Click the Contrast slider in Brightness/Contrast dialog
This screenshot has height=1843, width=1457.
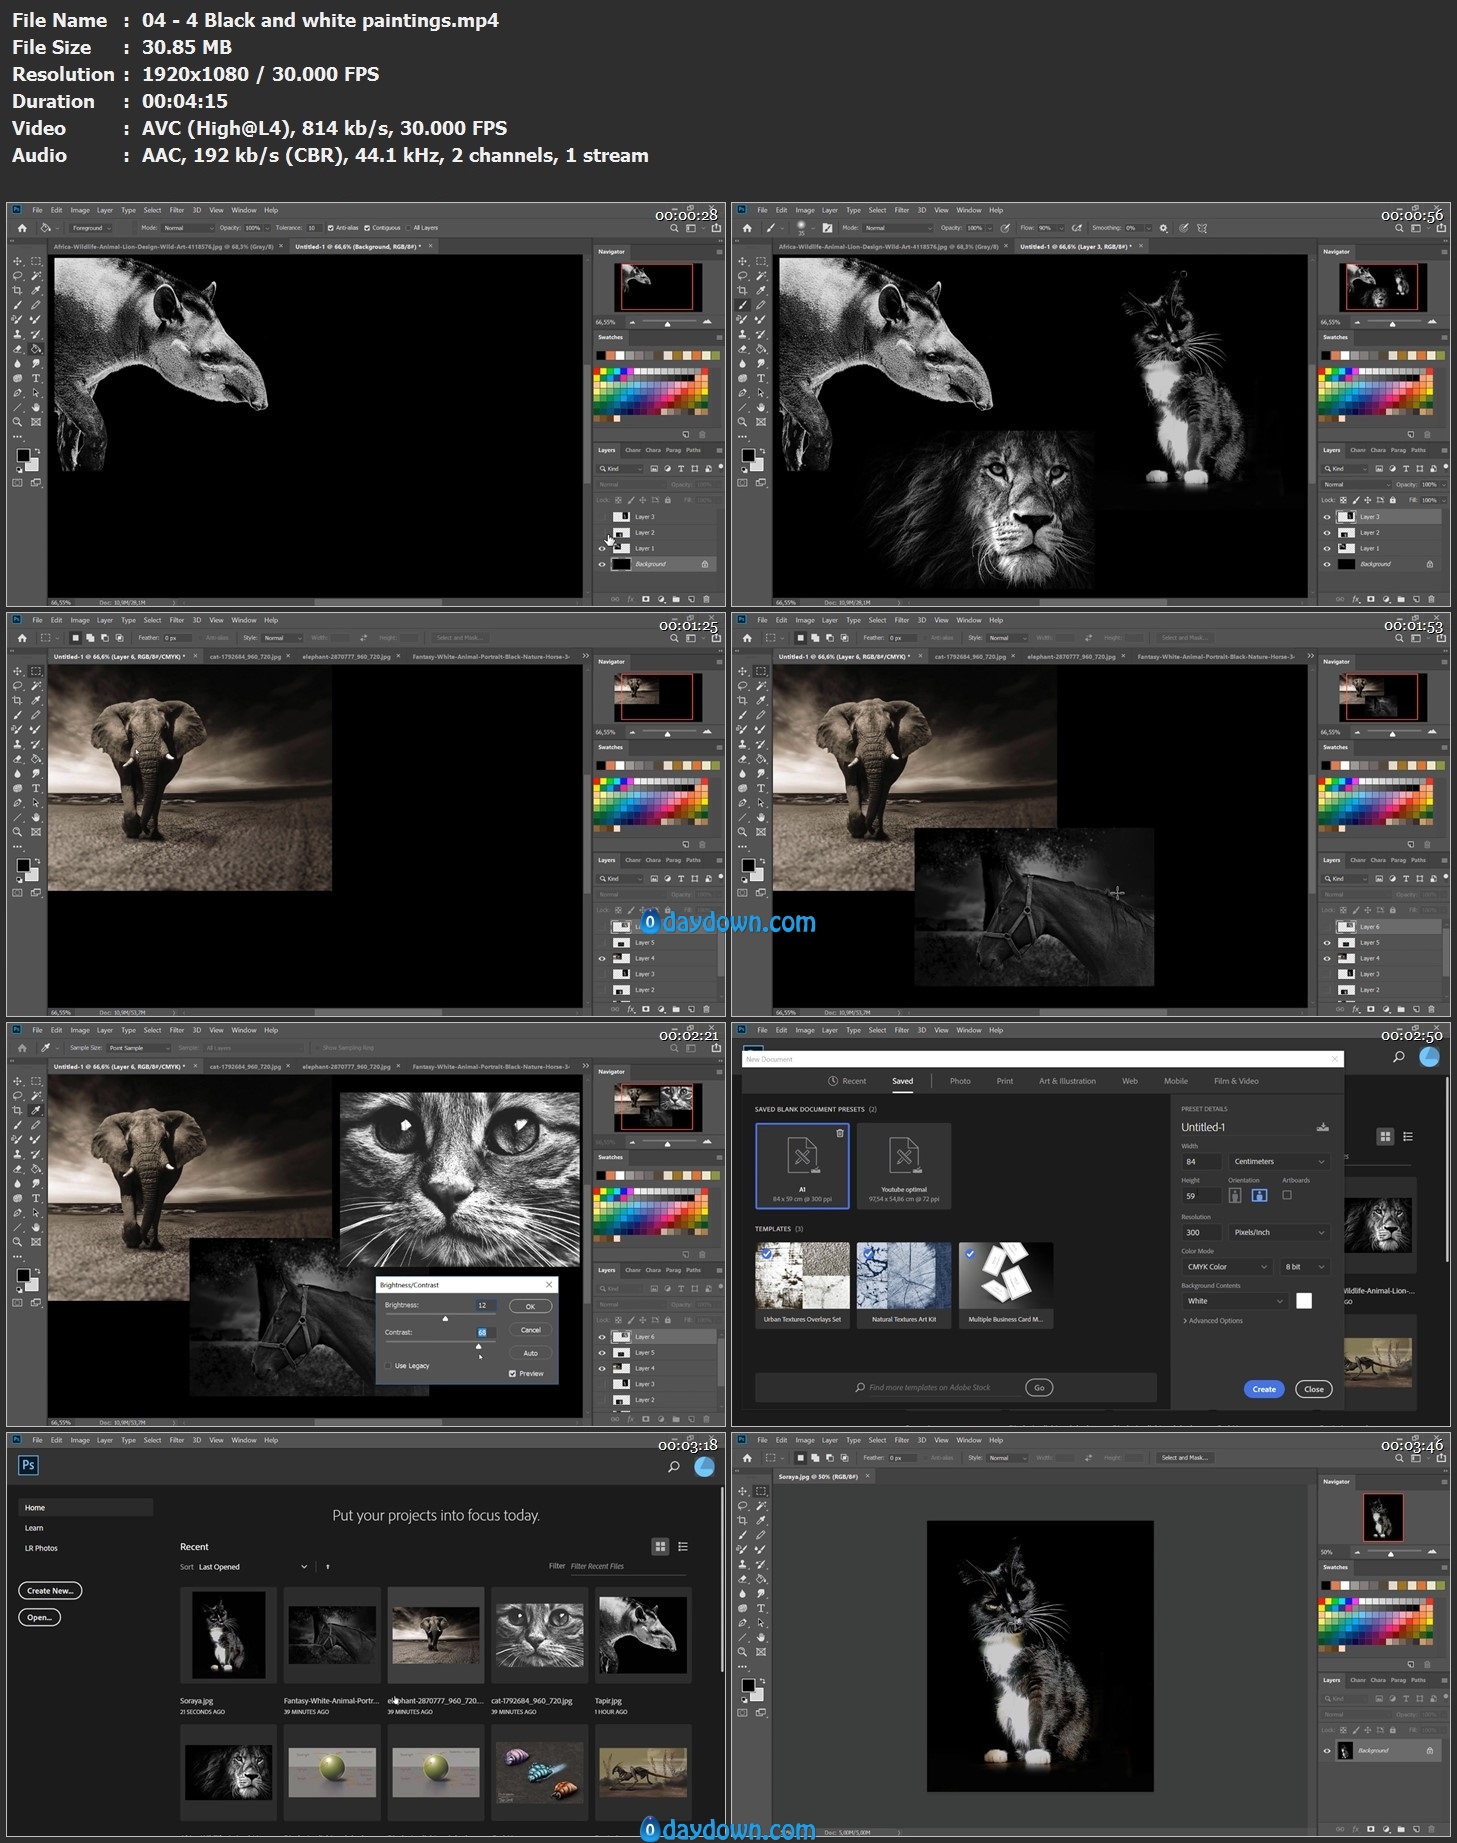point(440,1346)
